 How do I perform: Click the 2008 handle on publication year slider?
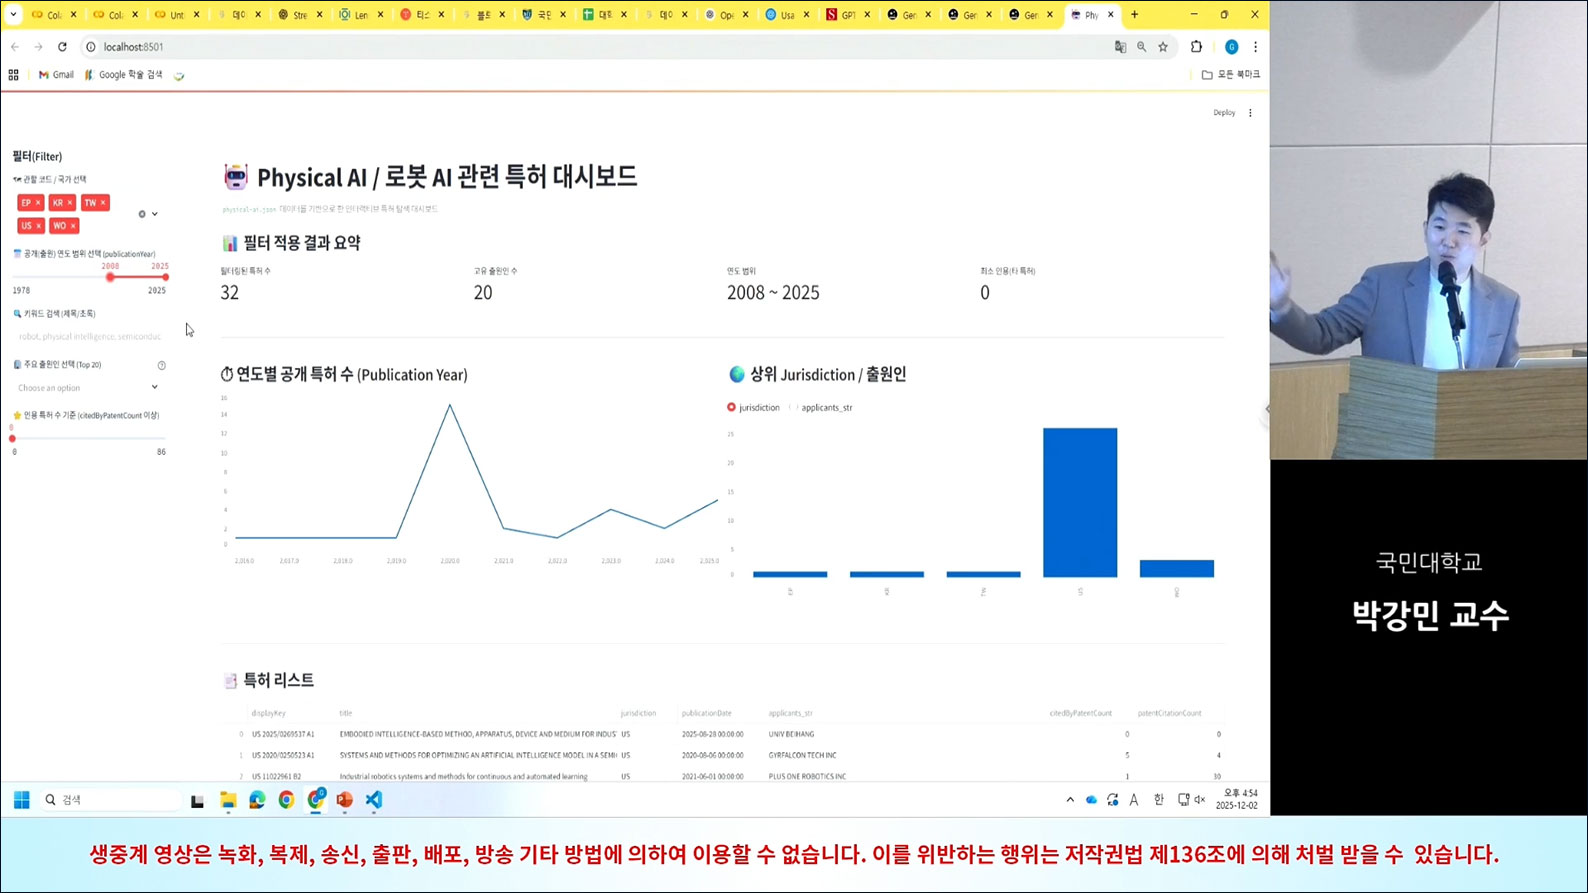110,277
